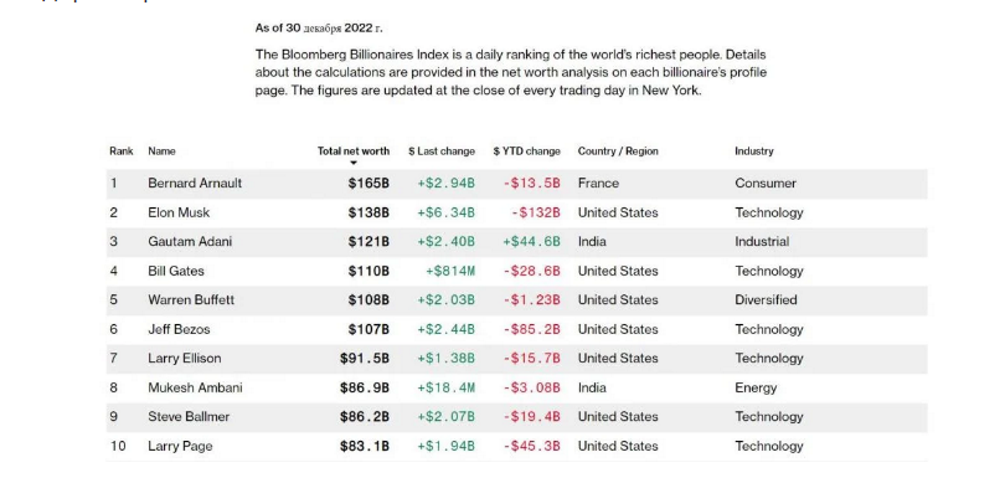Sort by the Name column header
Viewport: 1000px width, 478px height.
click(162, 151)
